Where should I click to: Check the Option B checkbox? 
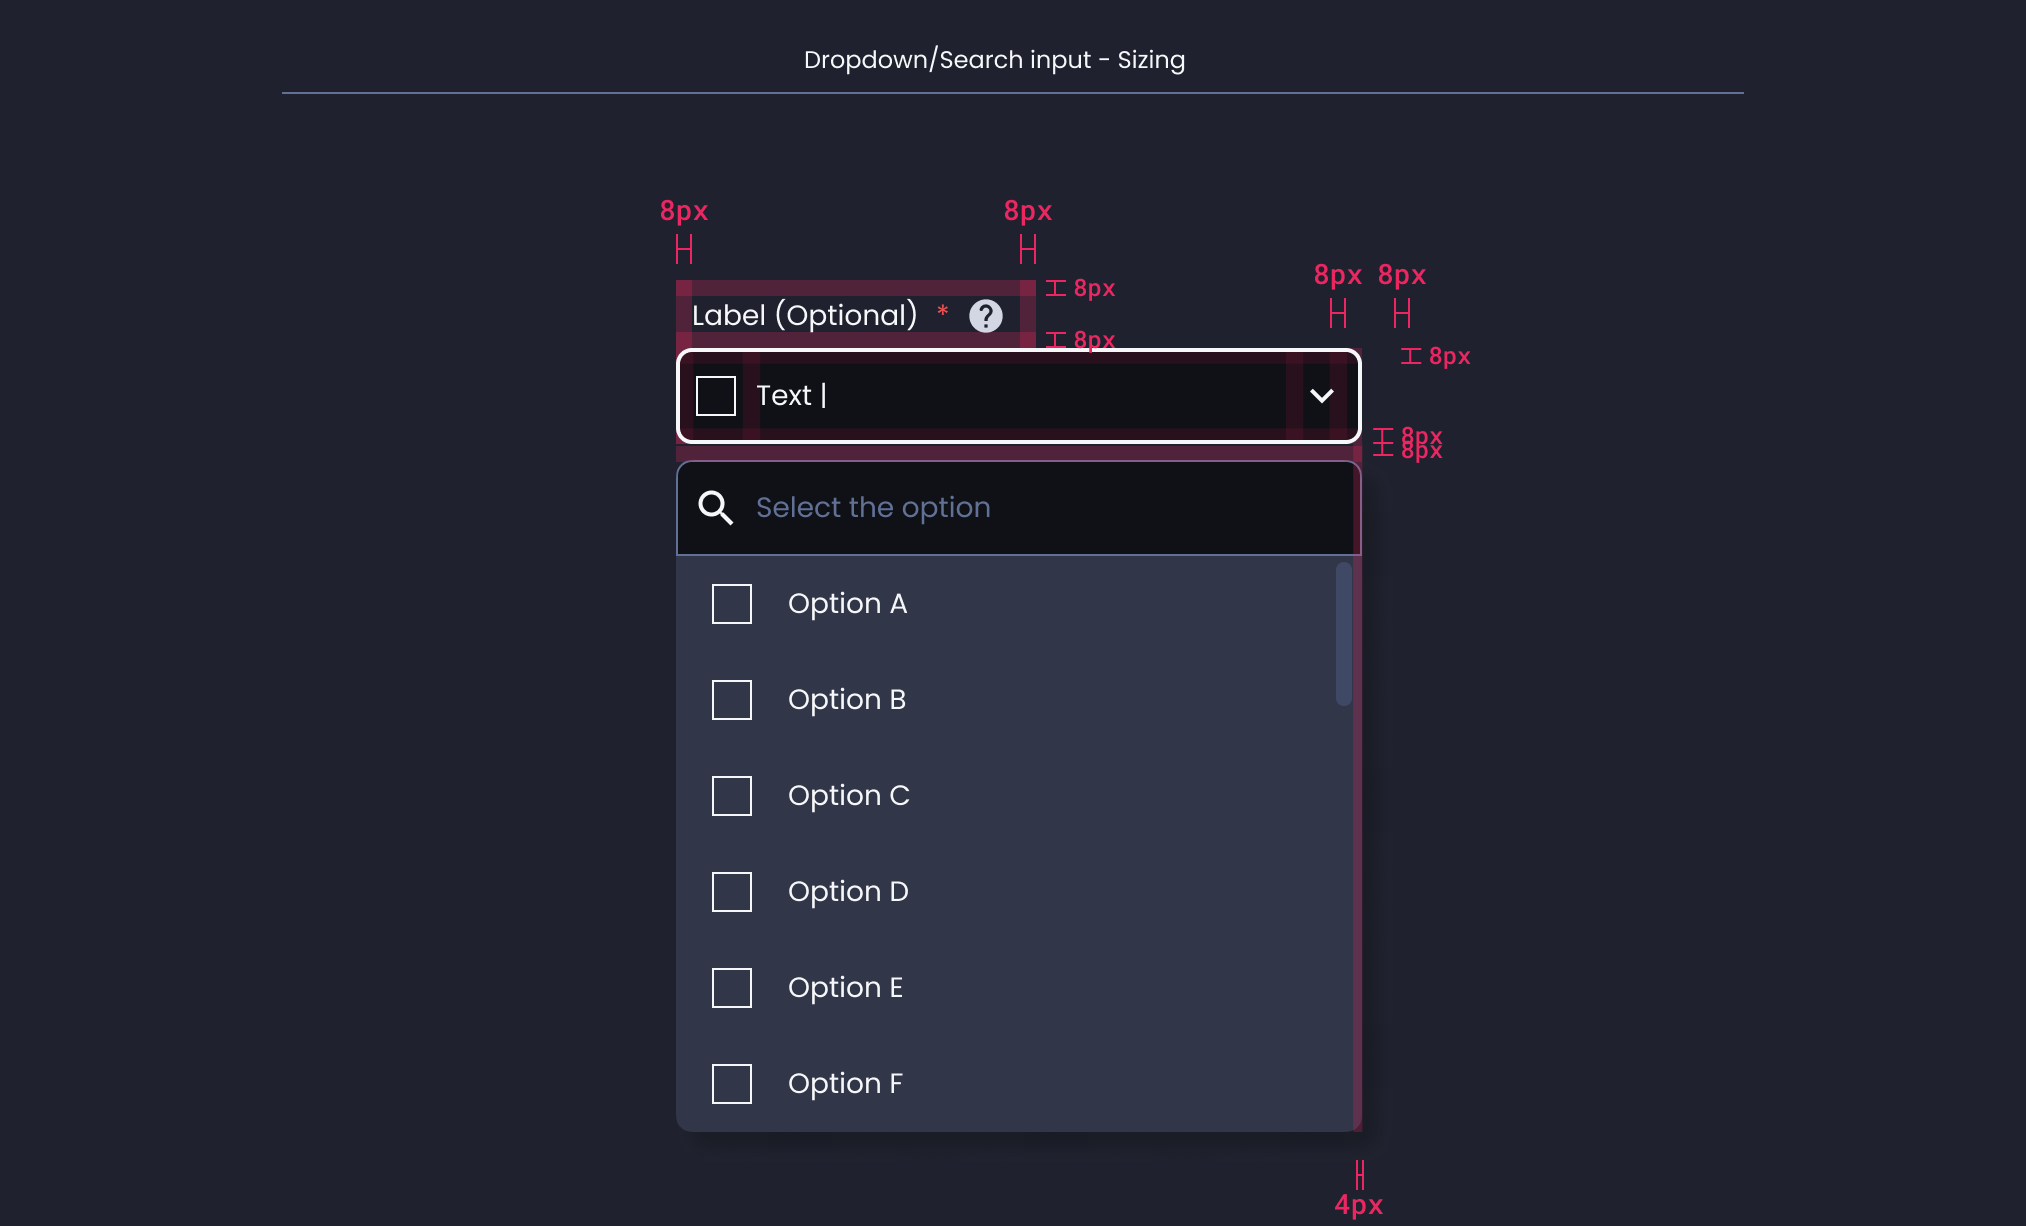[732, 700]
